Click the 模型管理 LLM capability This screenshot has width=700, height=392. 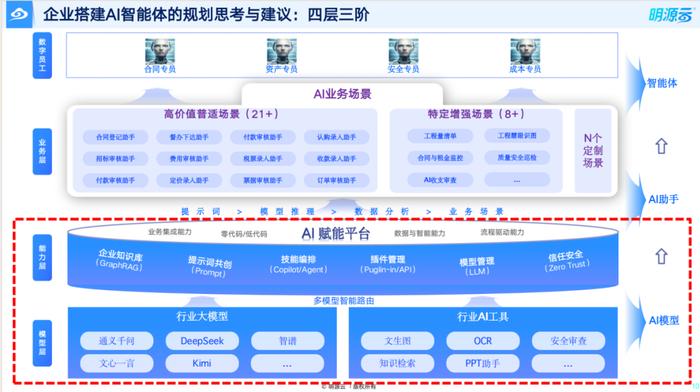pos(477,266)
